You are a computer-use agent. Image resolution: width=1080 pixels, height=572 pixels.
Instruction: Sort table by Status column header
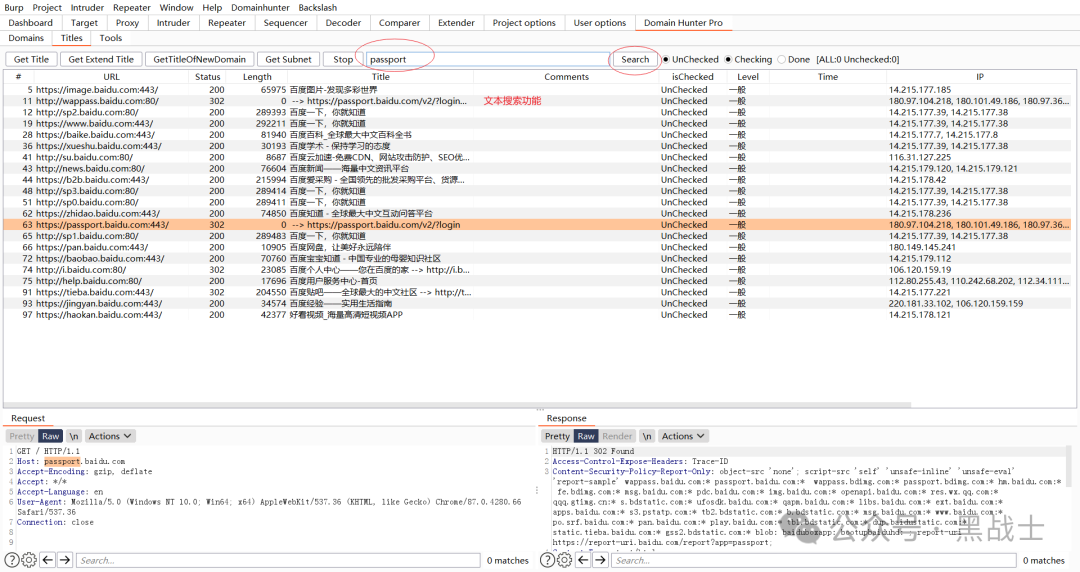pos(207,76)
